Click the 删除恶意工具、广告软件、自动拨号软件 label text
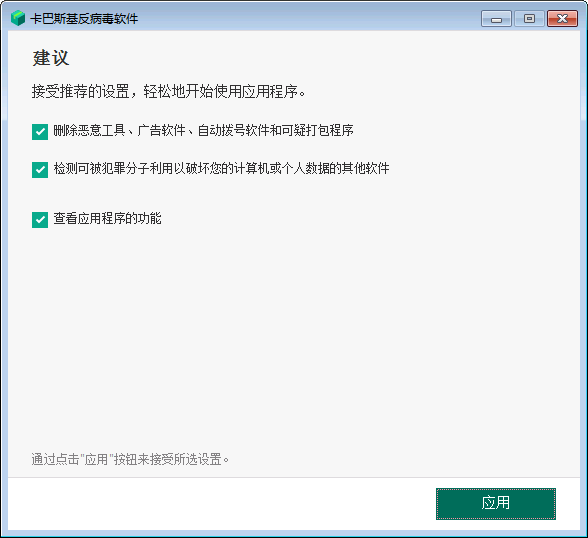Viewport: 588px width, 538px height. click(x=203, y=130)
